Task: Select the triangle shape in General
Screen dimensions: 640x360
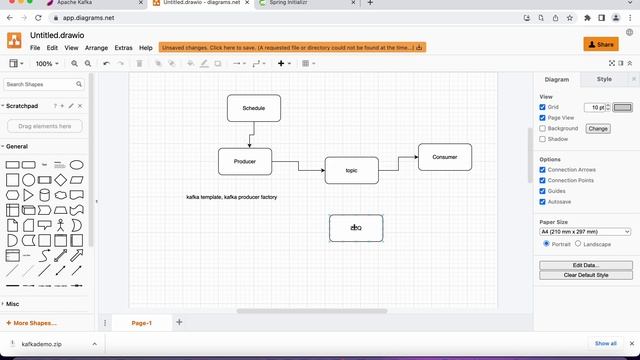Action: pyautogui.click(x=28, y=195)
